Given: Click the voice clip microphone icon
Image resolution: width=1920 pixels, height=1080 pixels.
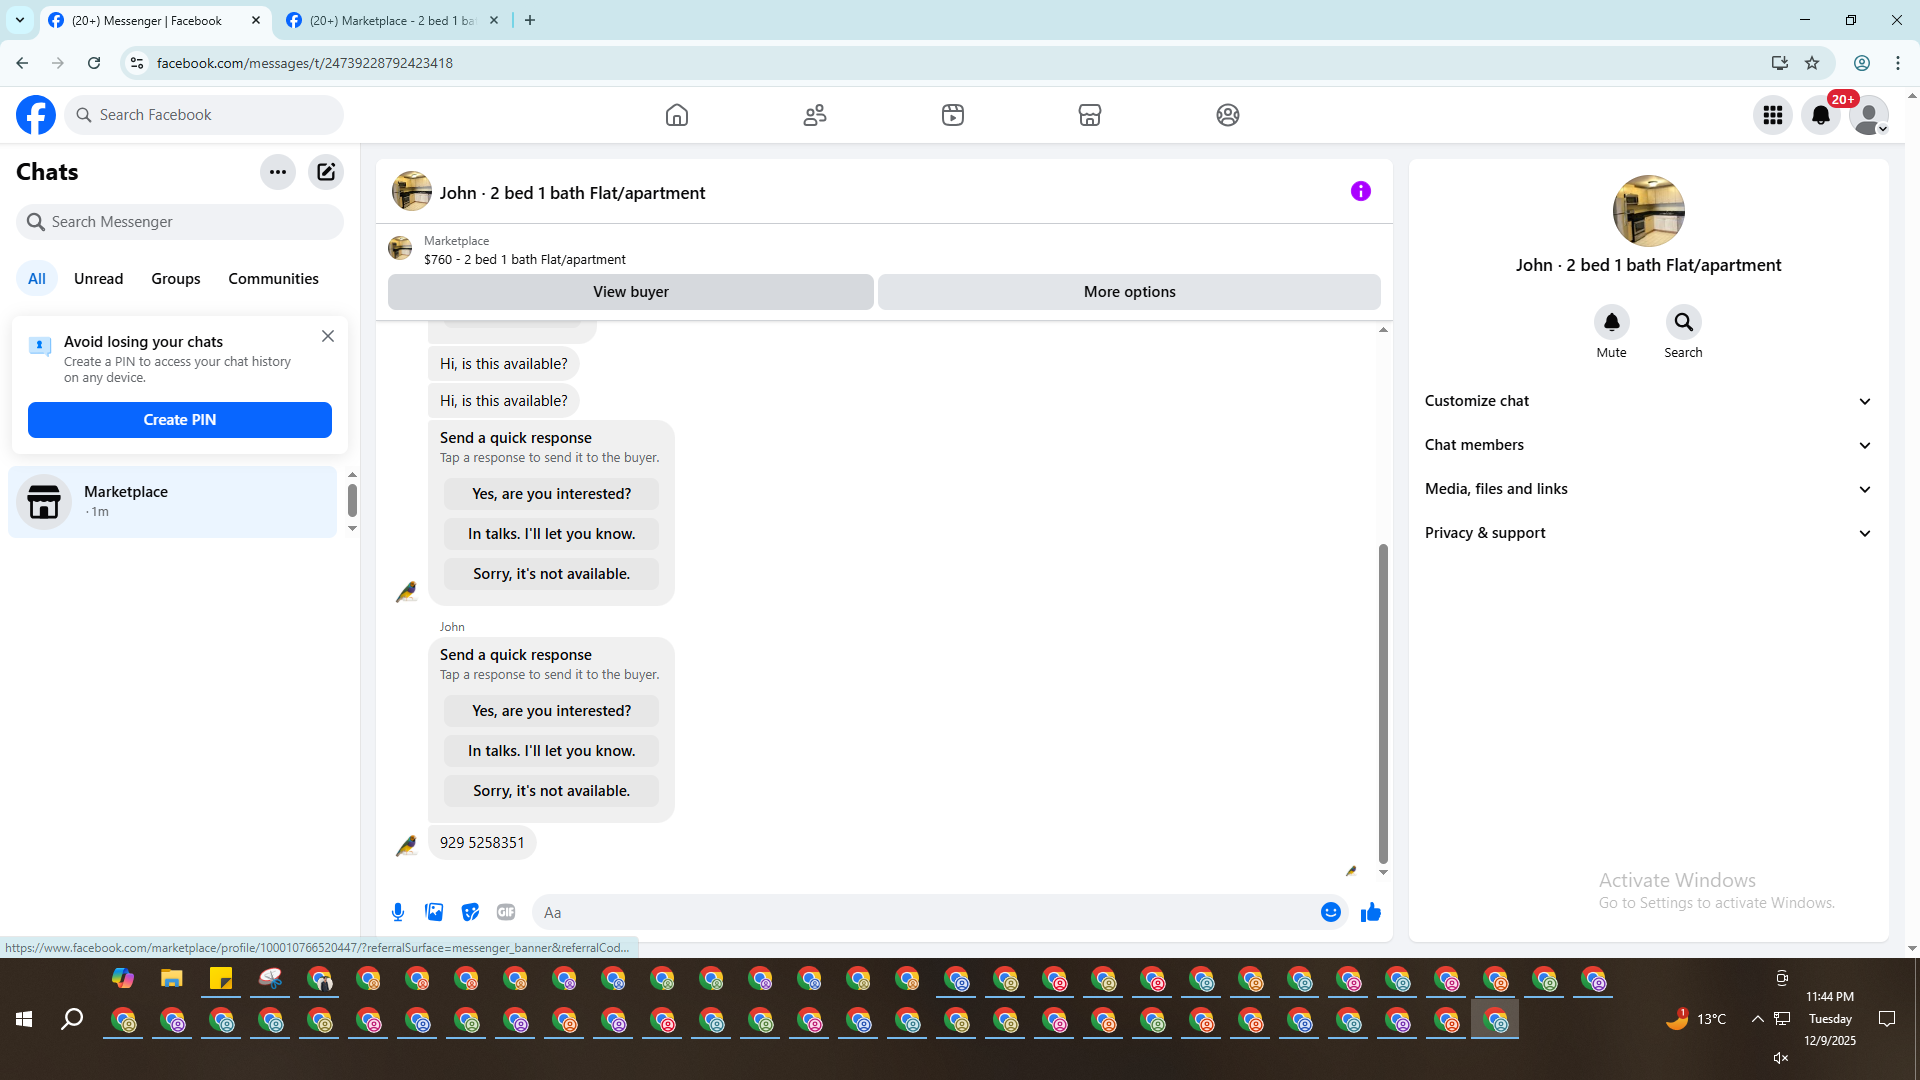Looking at the screenshot, I should point(398,912).
